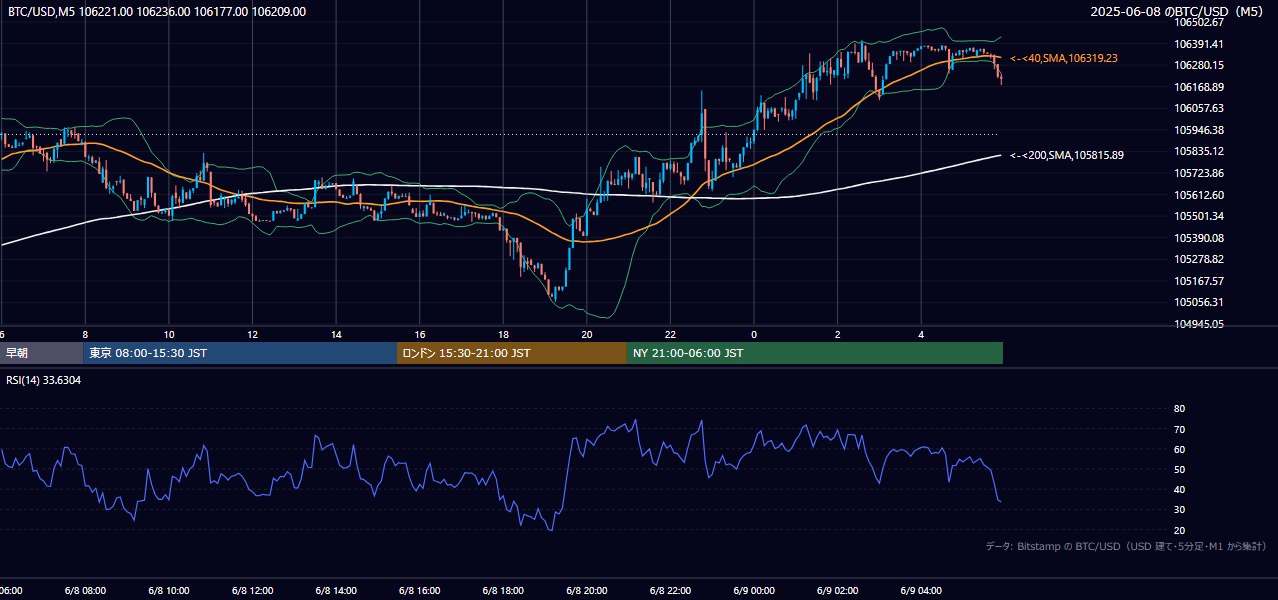Click the hour 12 label above the session bars
Screen dimensions: 1278x600
click(252, 334)
